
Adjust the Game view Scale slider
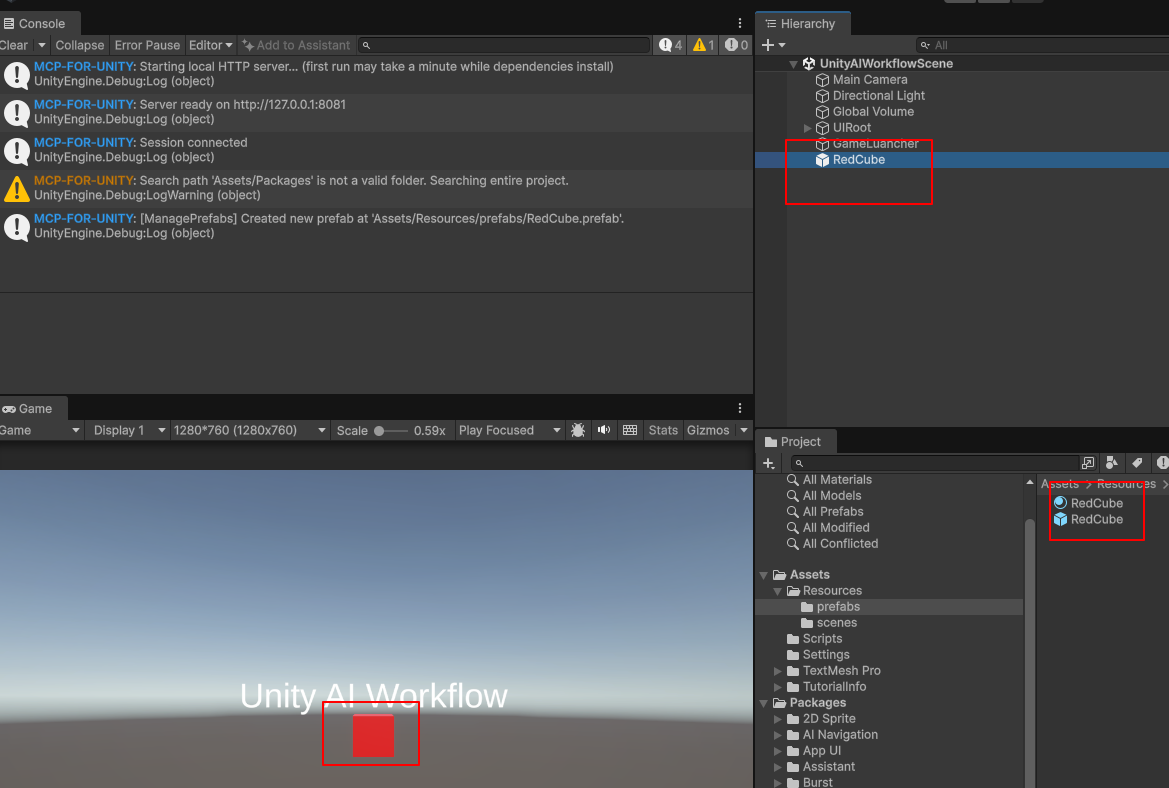391,431
